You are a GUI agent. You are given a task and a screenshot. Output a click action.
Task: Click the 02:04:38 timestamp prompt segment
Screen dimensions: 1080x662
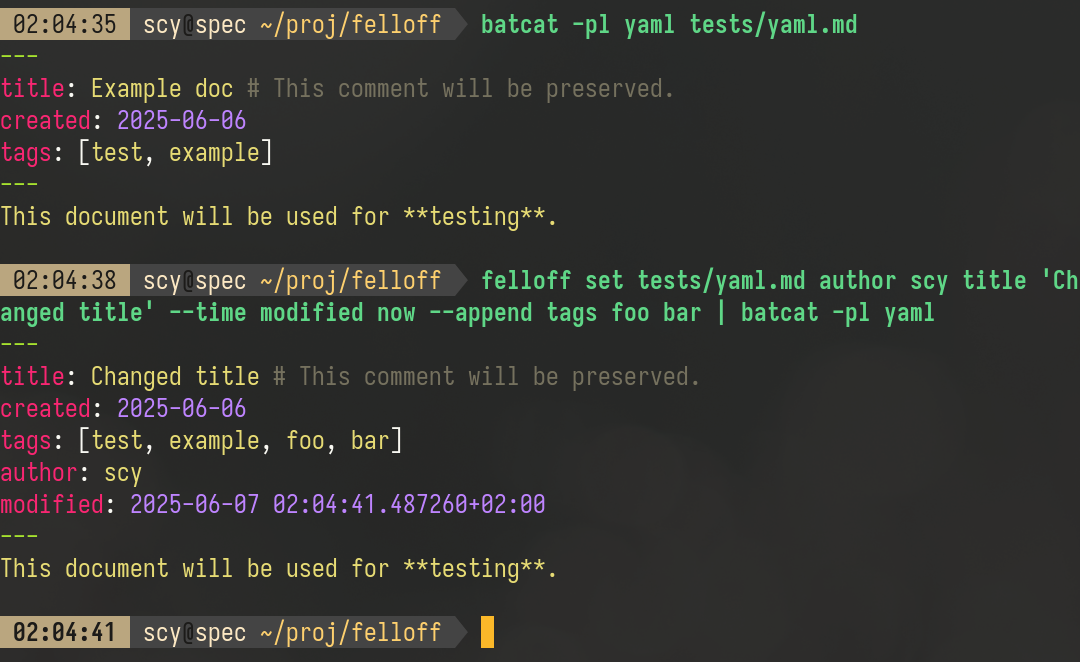[65, 281]
